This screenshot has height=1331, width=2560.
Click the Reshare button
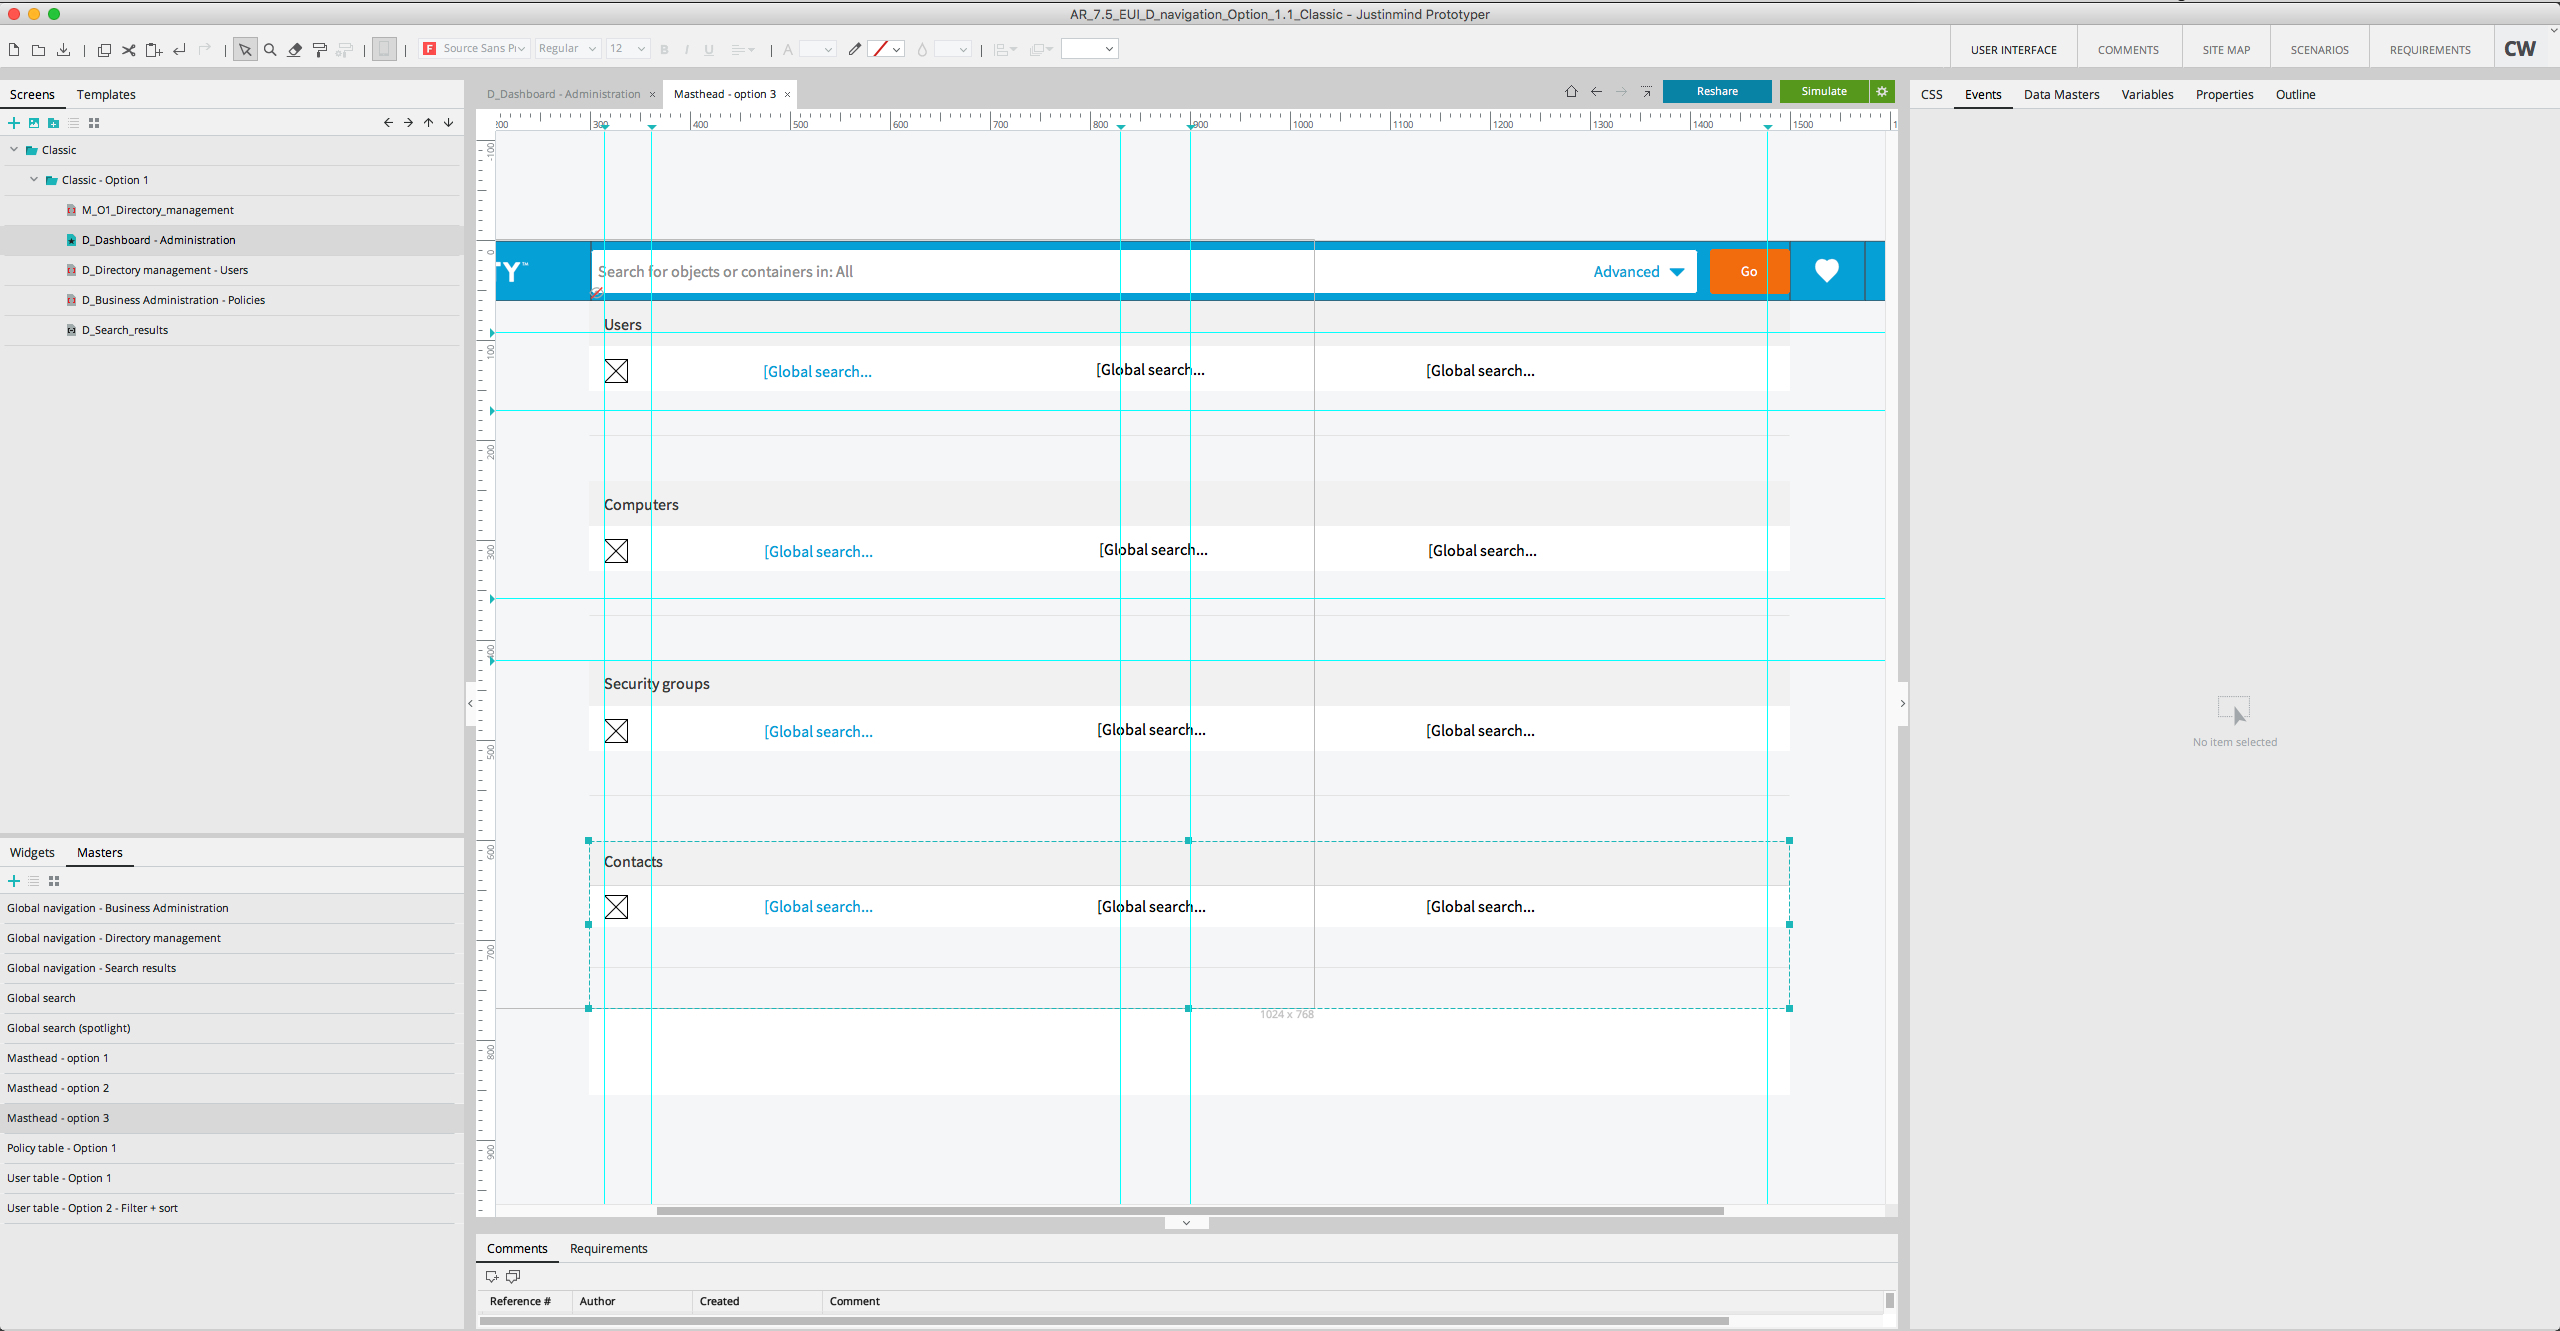pos(1717,91)
